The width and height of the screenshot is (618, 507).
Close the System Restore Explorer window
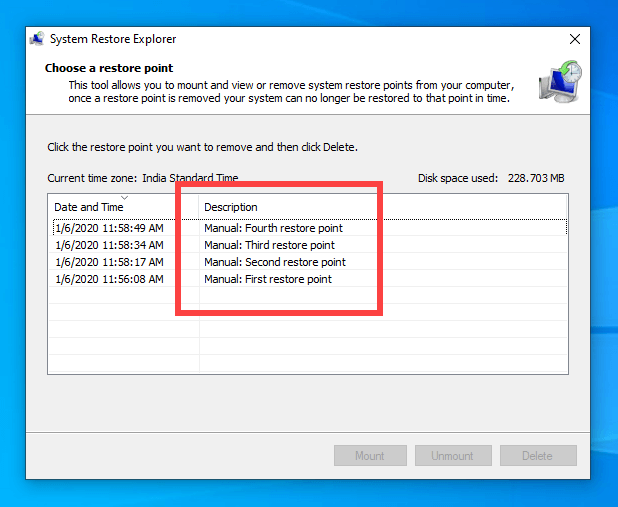[575, 39]
